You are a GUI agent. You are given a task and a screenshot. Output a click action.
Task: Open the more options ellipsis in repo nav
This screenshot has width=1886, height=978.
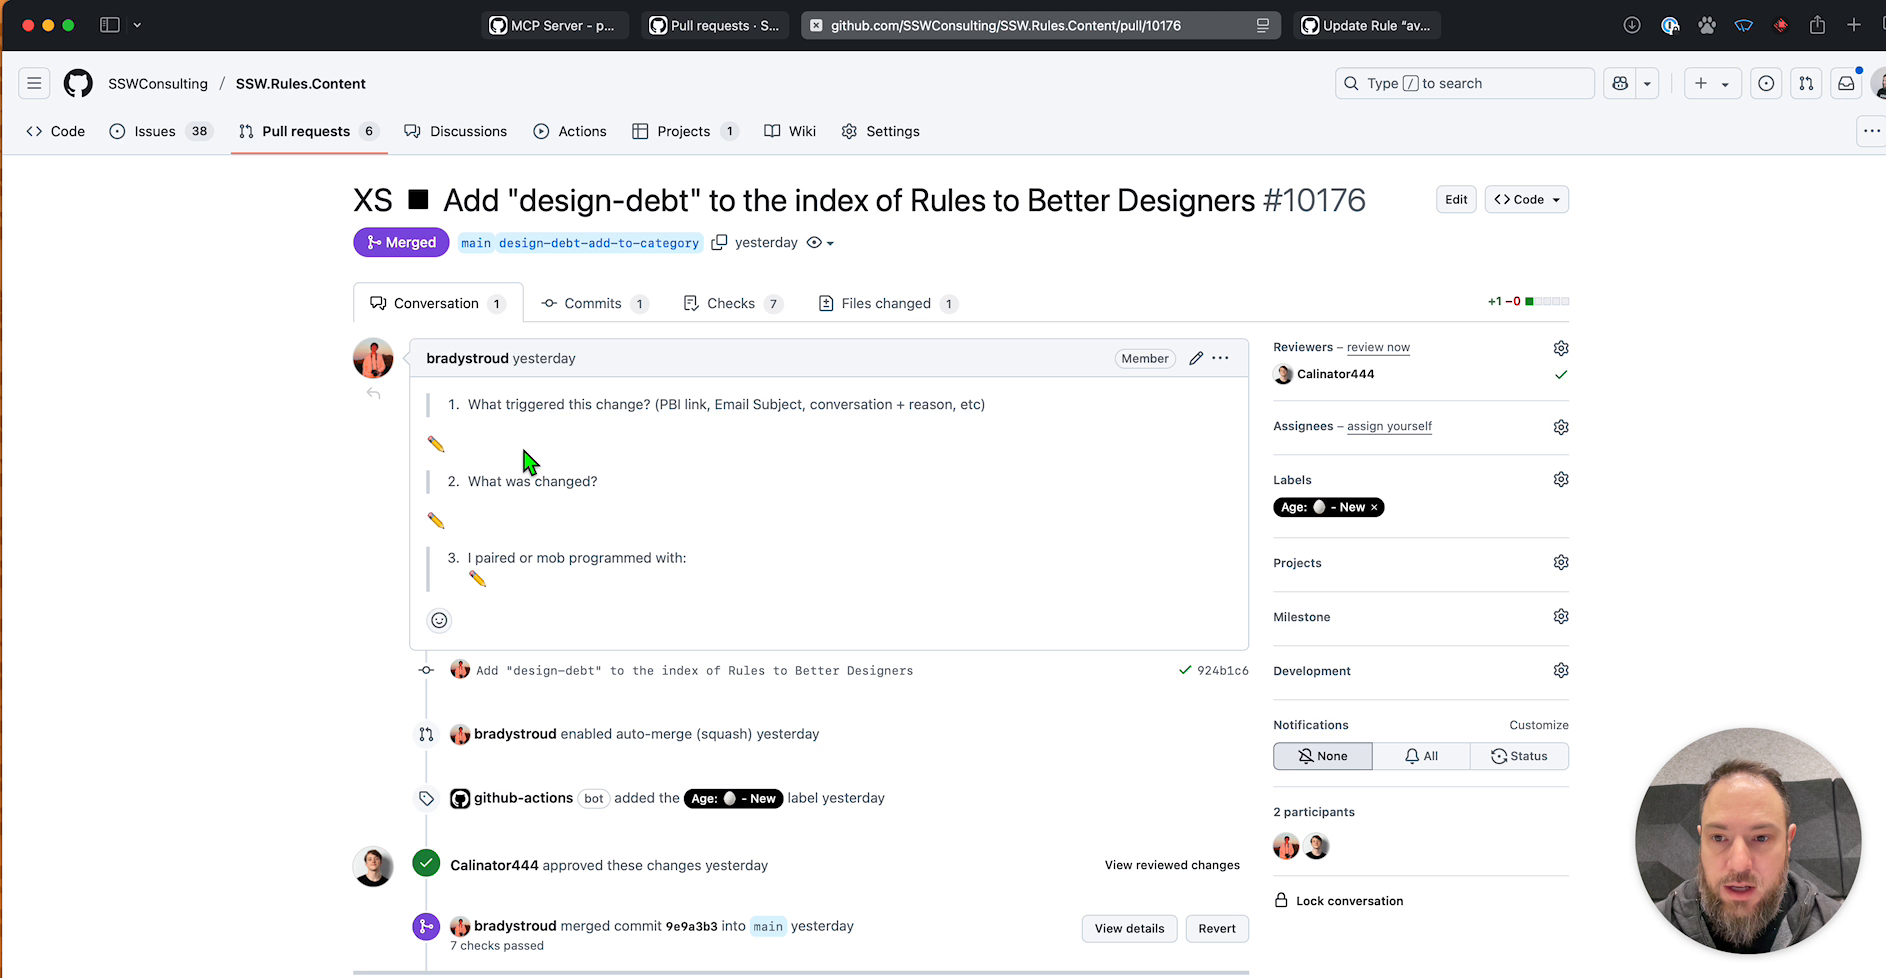(1872, 131)
